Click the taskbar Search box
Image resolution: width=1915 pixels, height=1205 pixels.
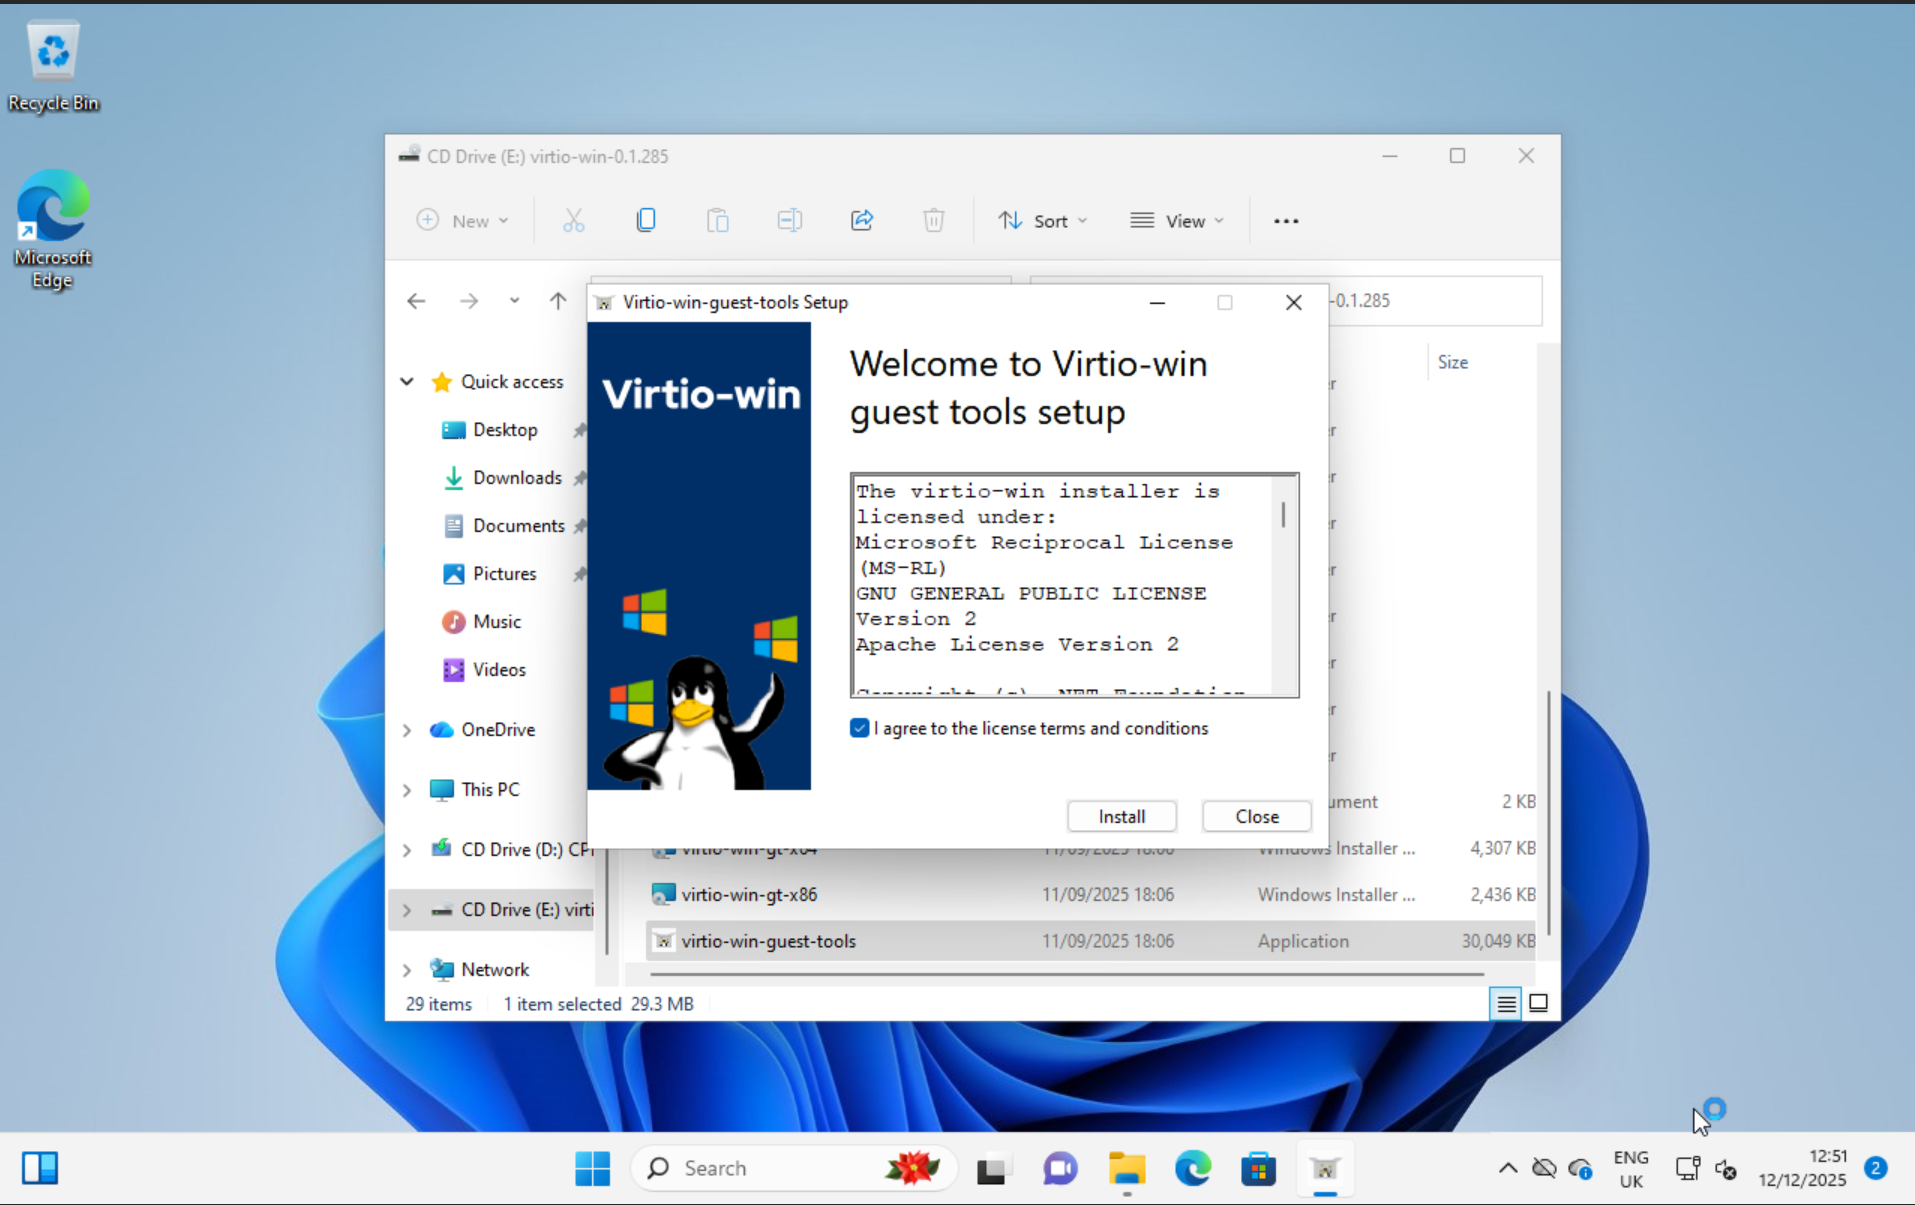[x=795, y=1168]
